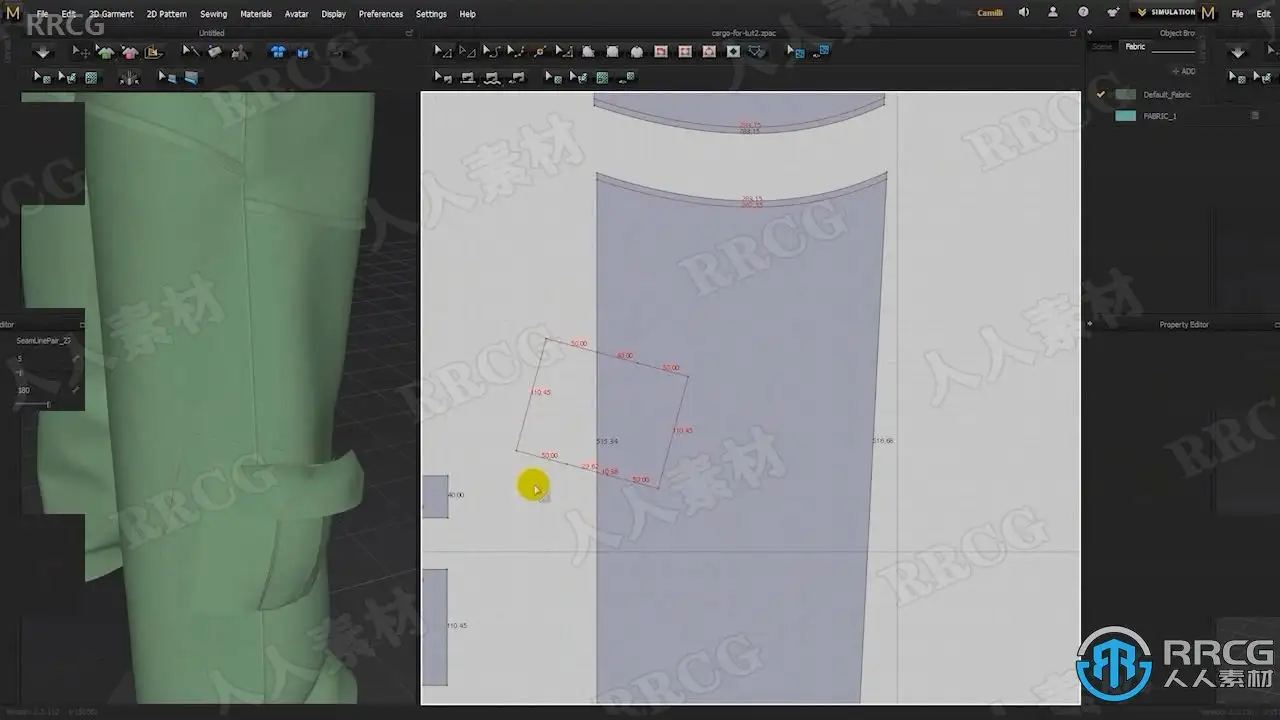
Task: Select the FABRIC_1 teal color swatch
Action: [x=1126, y=116]
